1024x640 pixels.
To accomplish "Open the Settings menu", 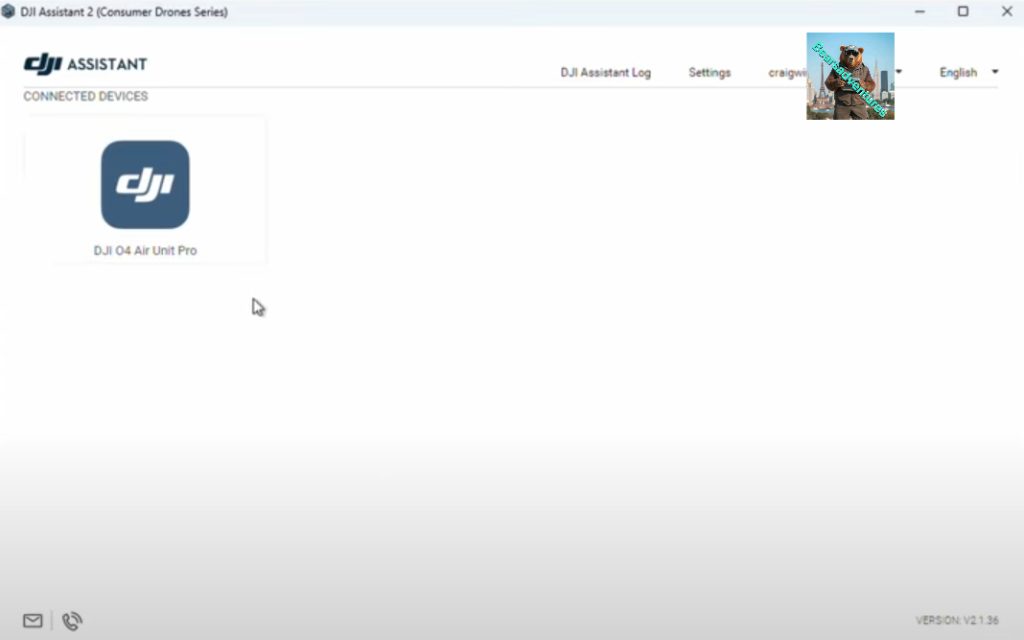I will (x=709, y=73).
